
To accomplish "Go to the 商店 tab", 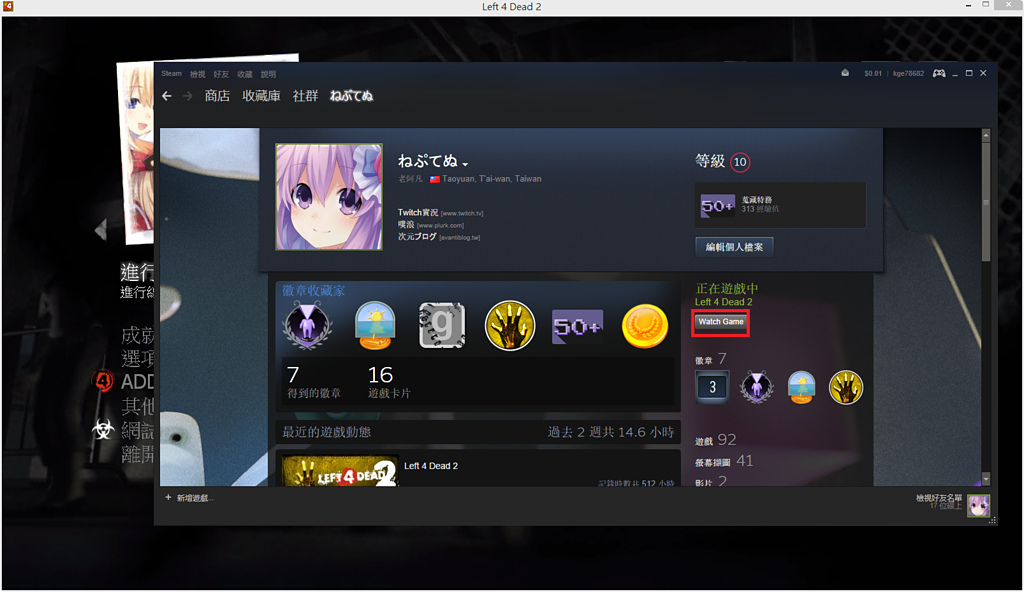I will tap(217, 96).
